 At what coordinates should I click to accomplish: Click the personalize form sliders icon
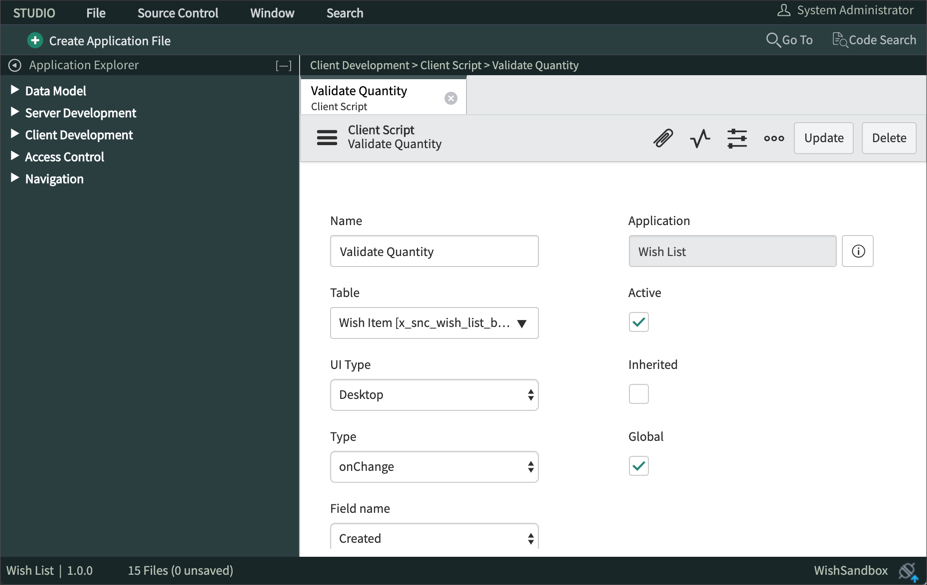click(737, 138)
